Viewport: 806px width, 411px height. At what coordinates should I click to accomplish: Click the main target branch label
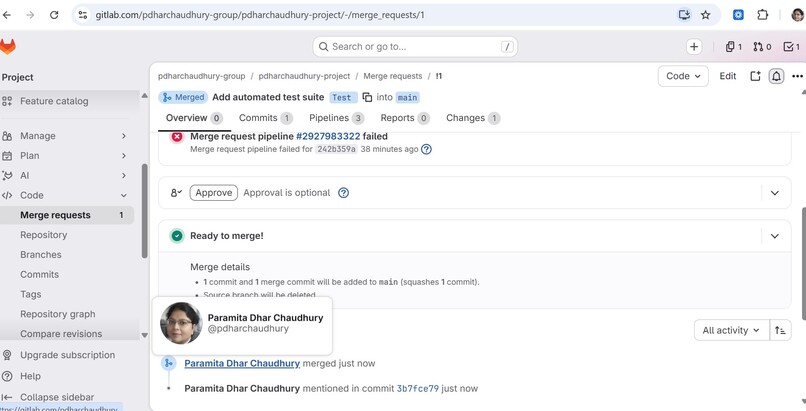(408, 97)
